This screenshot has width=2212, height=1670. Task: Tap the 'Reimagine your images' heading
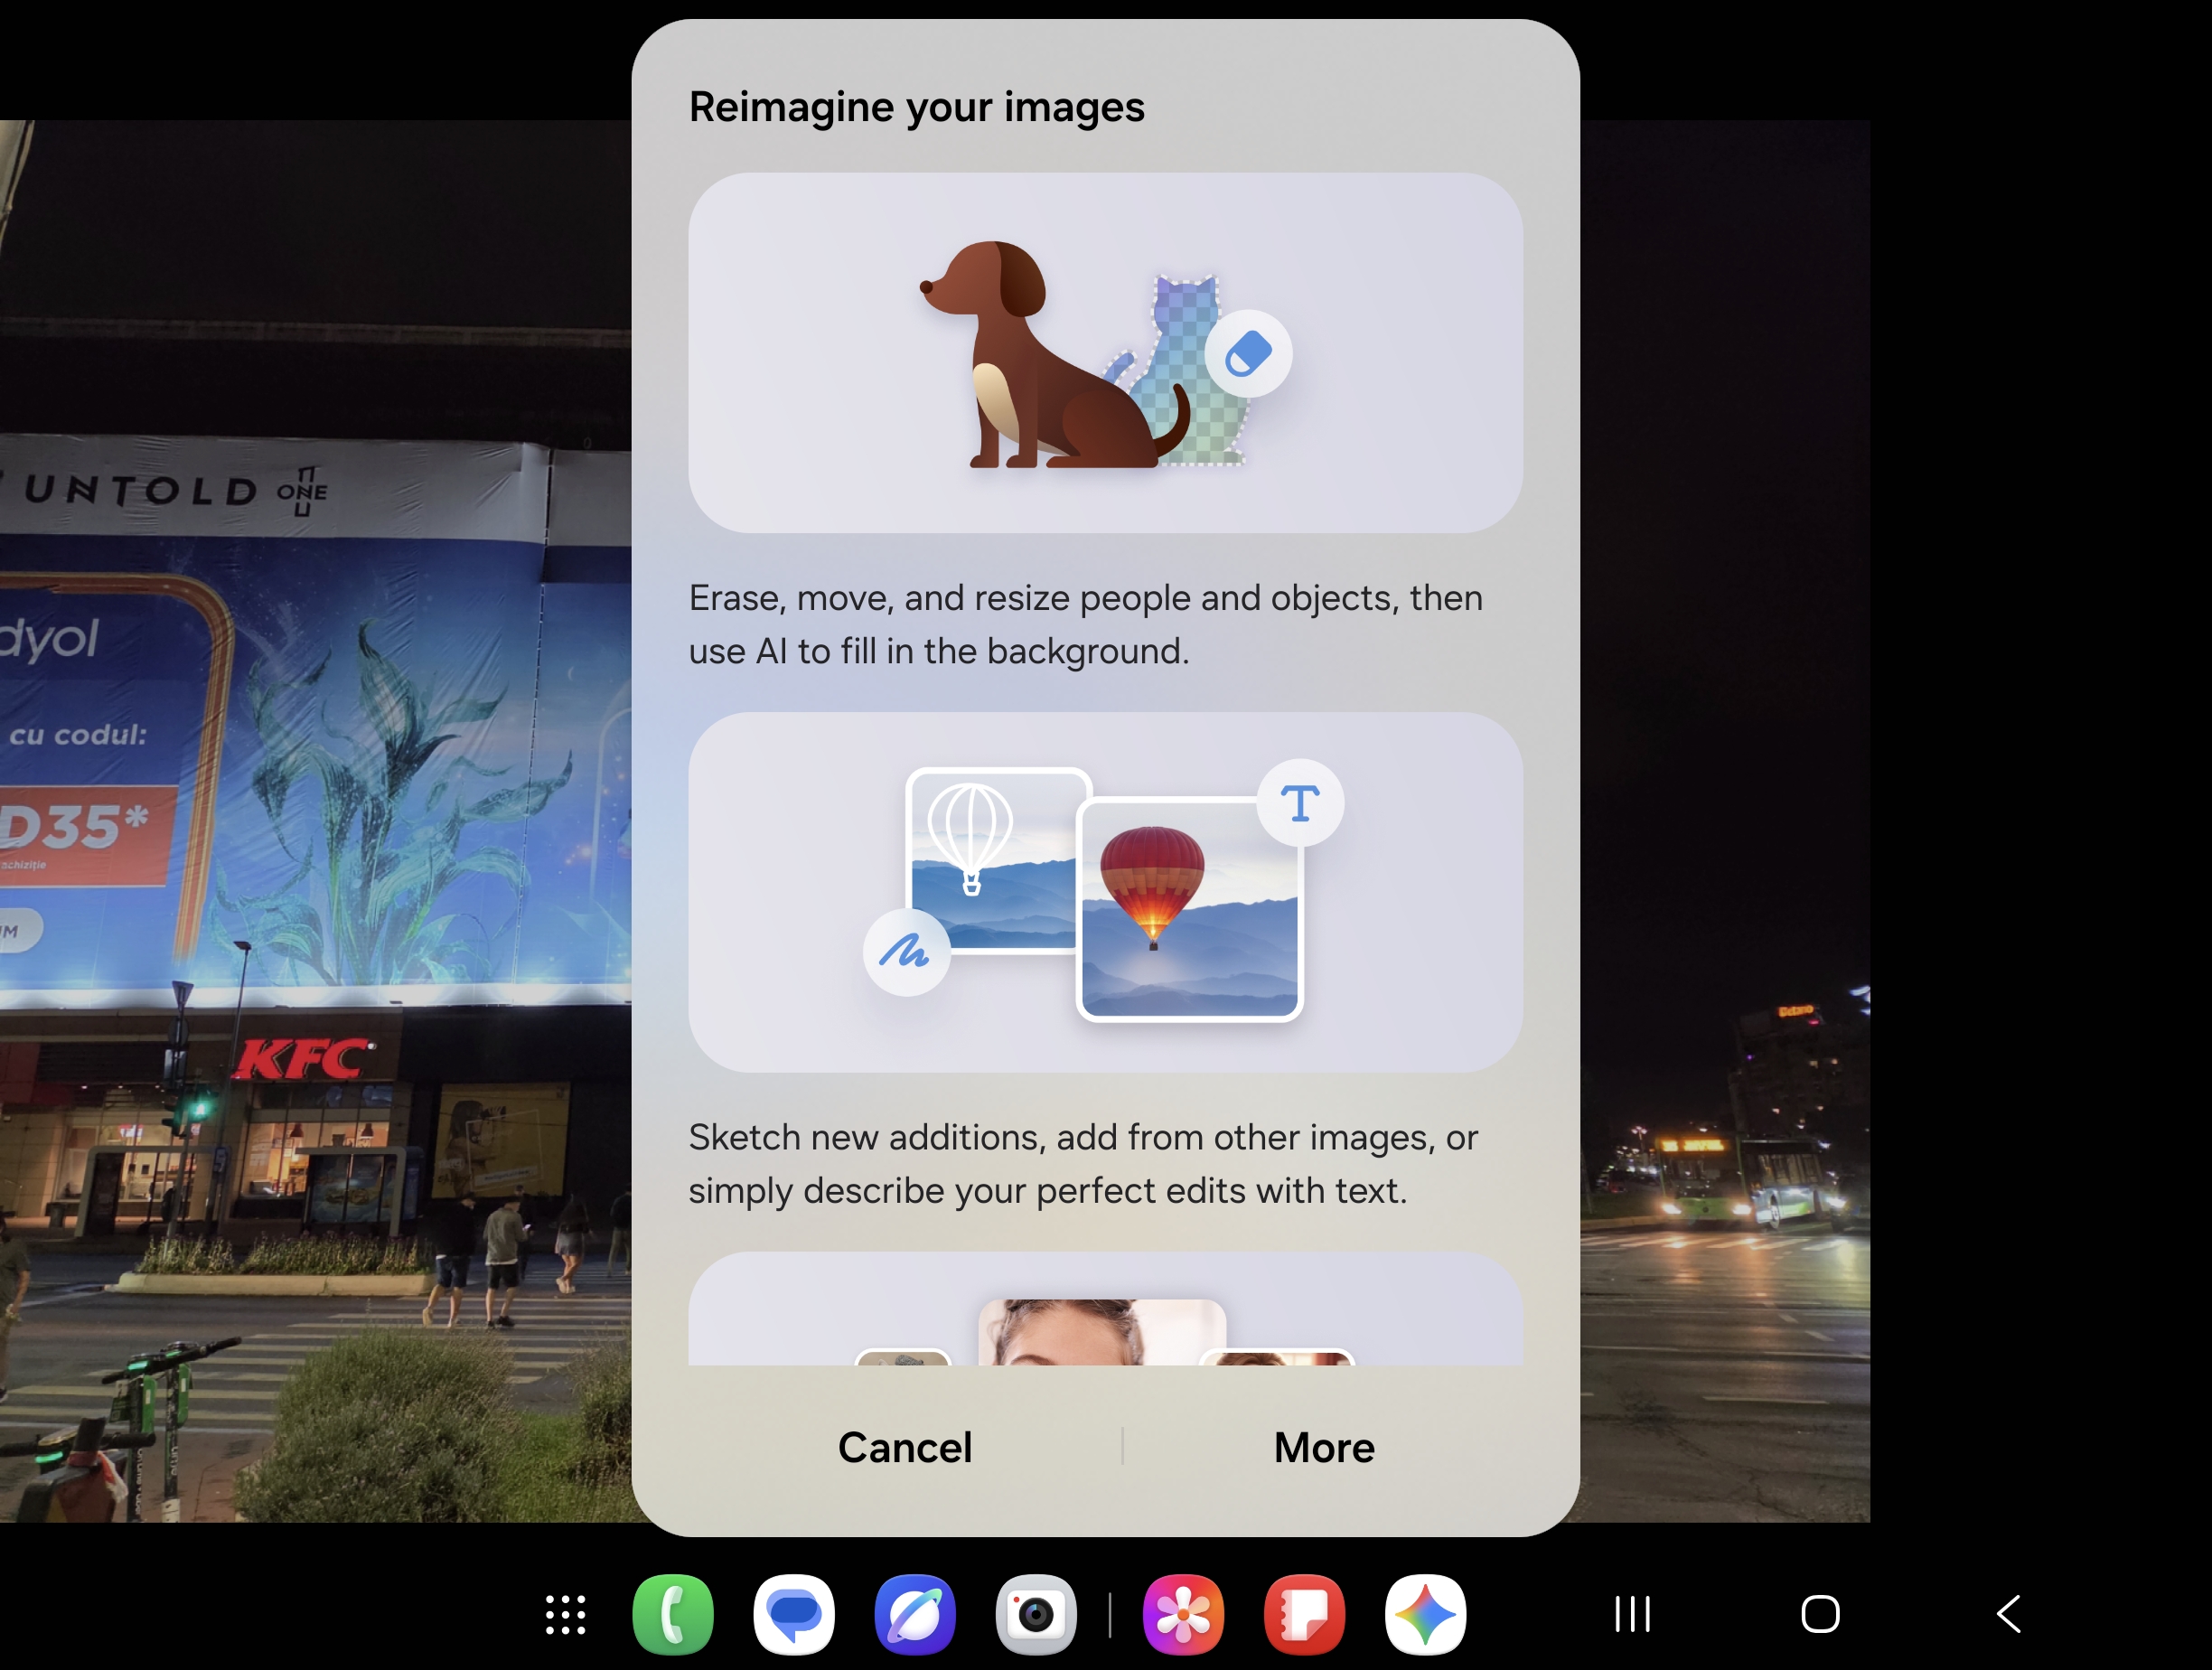click(916, 107)
